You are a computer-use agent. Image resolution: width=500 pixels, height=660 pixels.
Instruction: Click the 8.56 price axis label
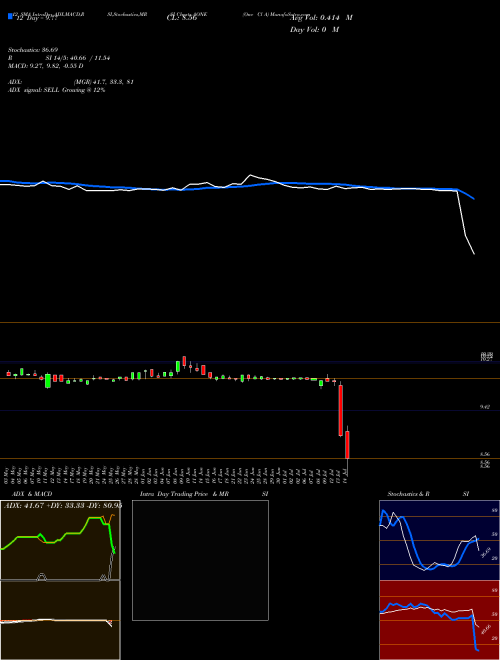point(485,455)
